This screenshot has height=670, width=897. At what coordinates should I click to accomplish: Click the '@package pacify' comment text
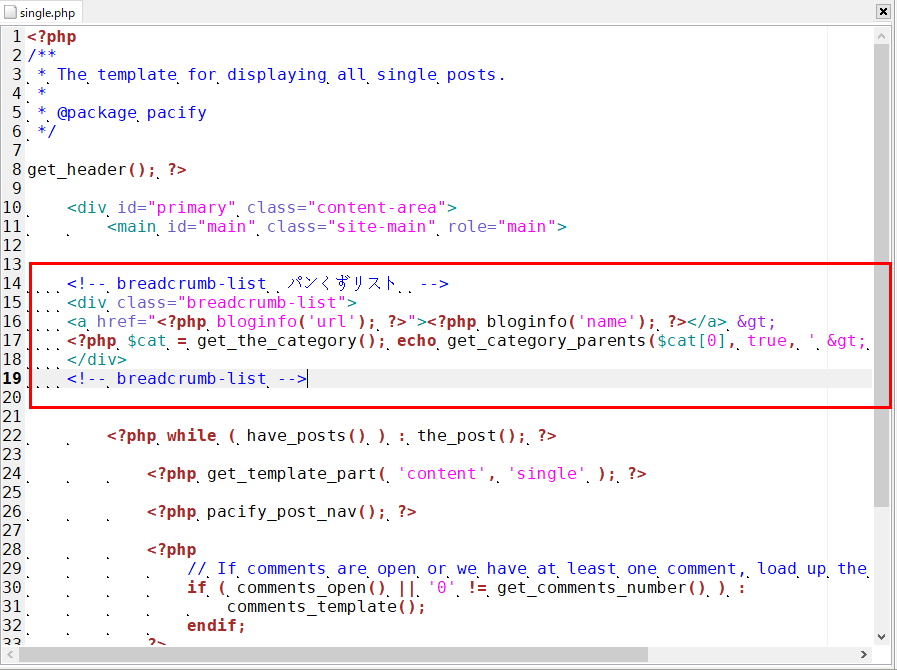pos(132,113)
